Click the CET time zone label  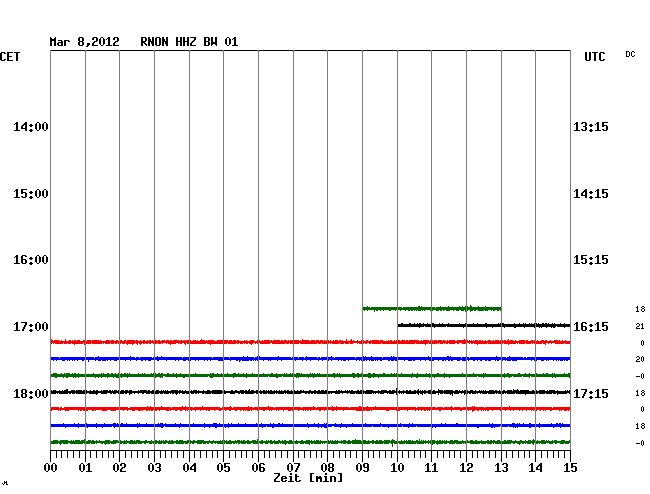10,57
